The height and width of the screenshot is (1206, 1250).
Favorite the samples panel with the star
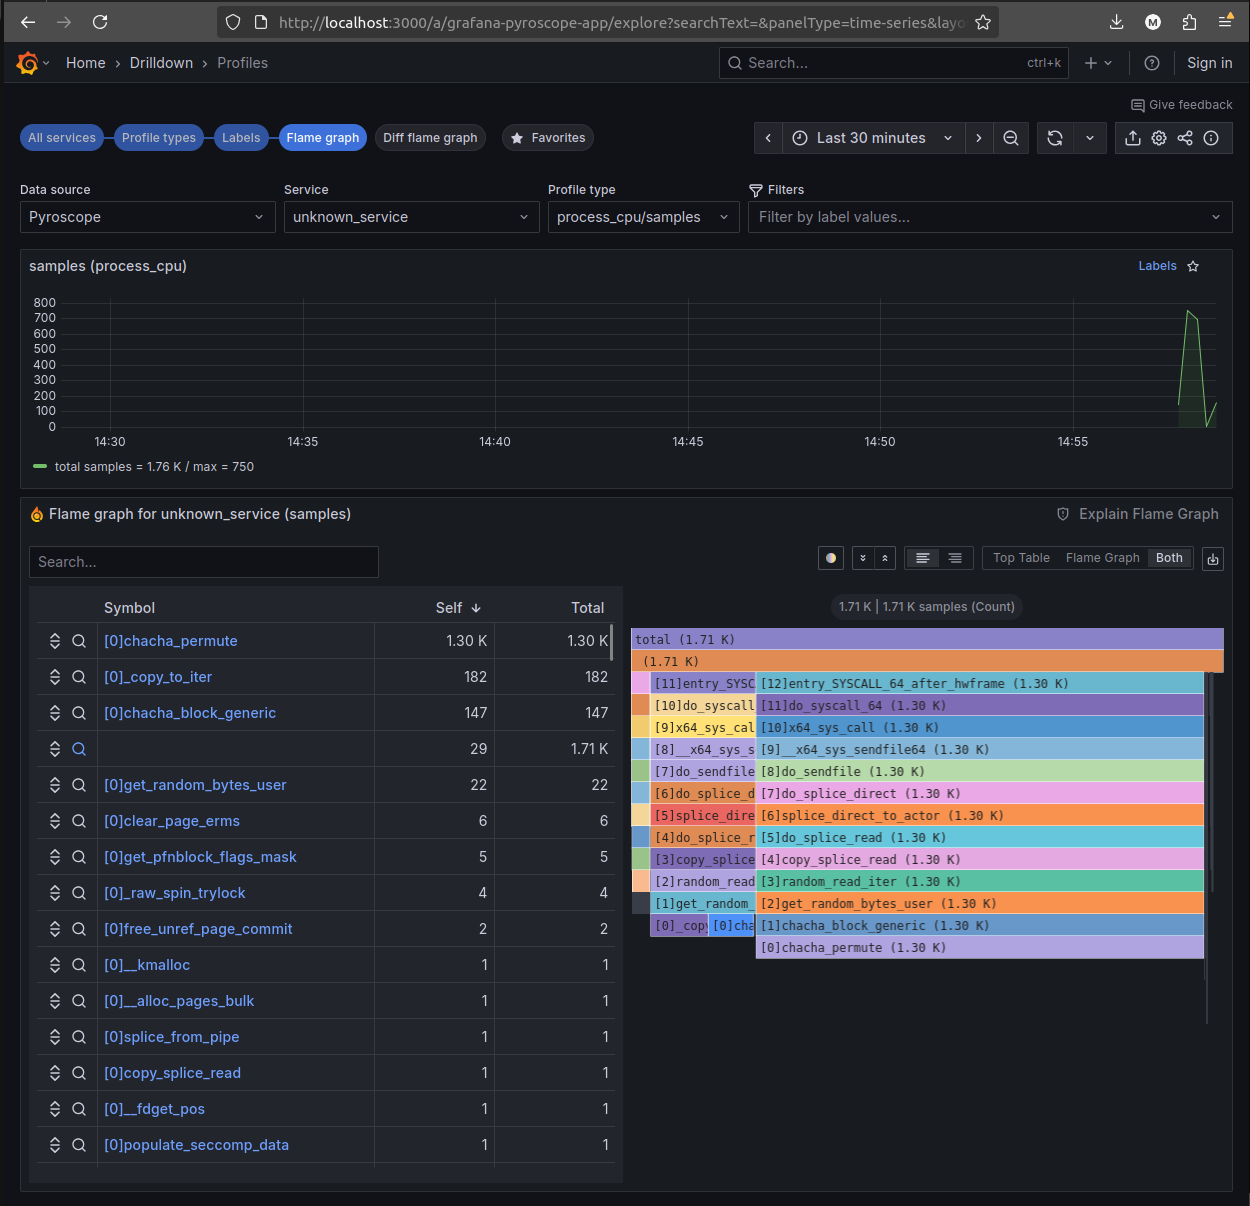(x=1193, y=266)
